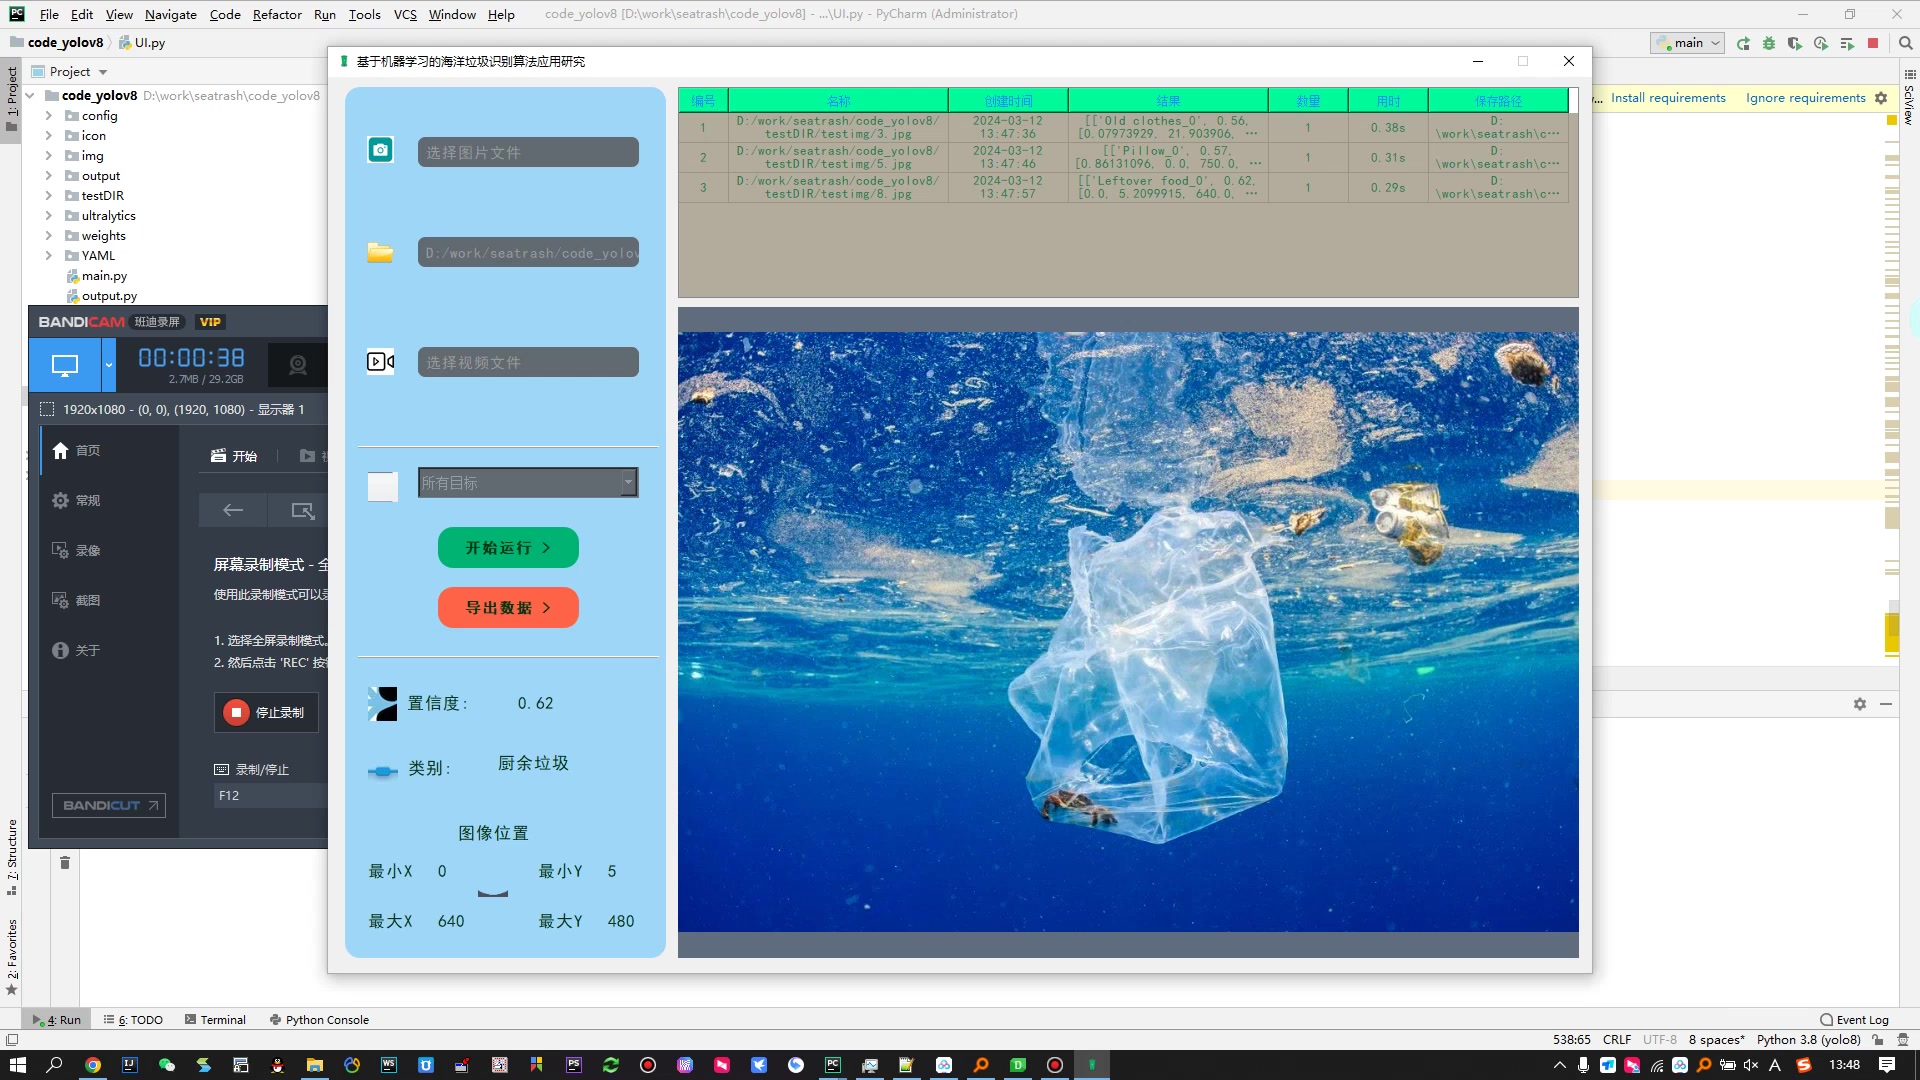1920x1080 pixels.
Task: Click the PyCharm rerun icon
Action: [x=1743, y=43]
